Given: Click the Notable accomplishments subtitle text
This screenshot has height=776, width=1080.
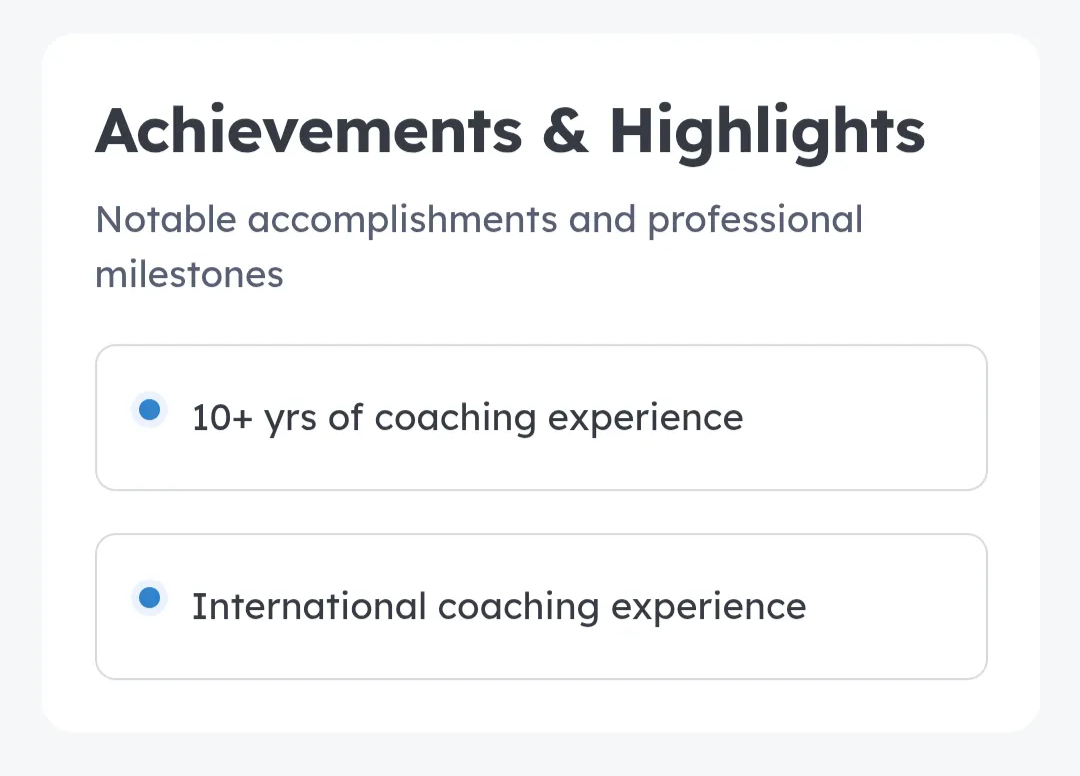Looking at the screenshot, I should pyautogui.click(x=479, y=247).
